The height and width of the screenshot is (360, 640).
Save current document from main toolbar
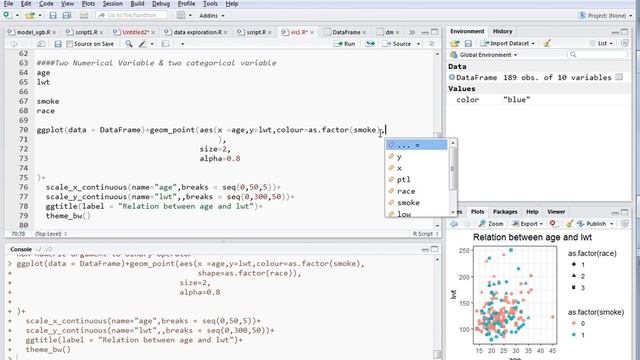click(x=53, y=16)
